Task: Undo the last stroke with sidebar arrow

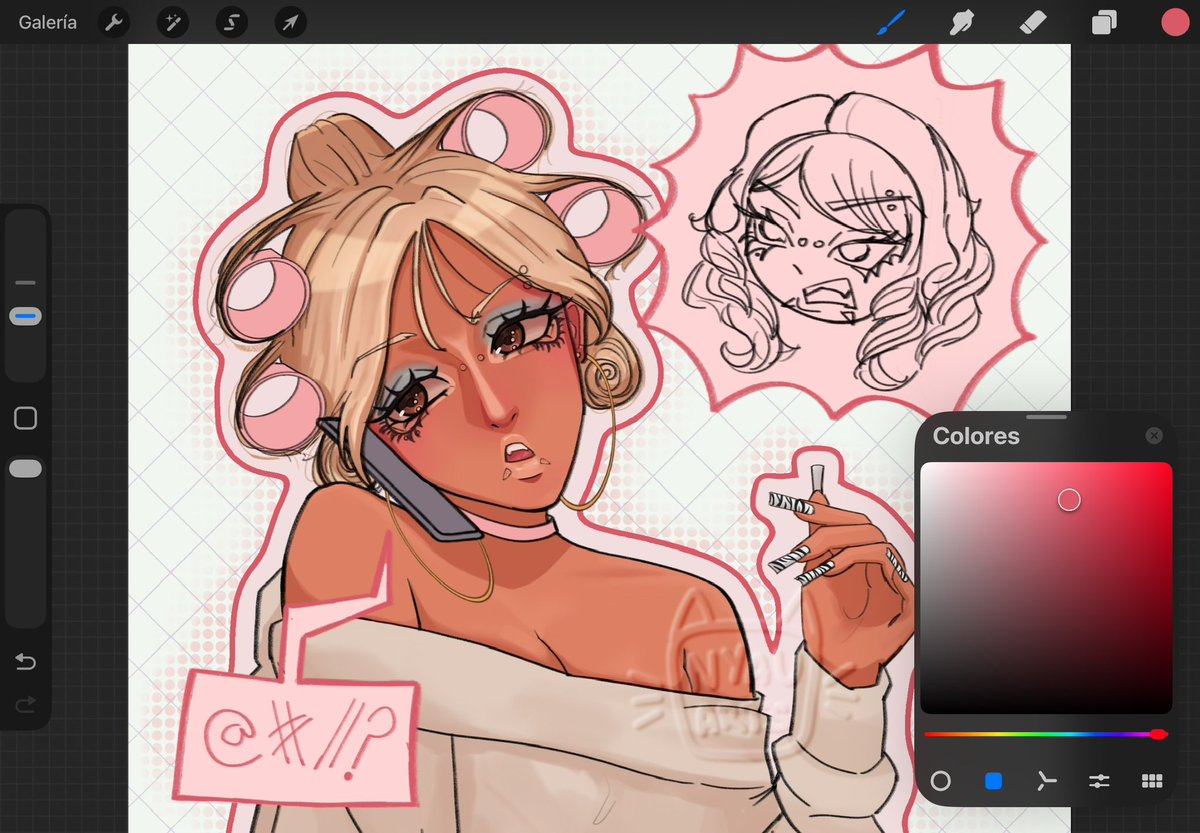Action: [25, 662]
